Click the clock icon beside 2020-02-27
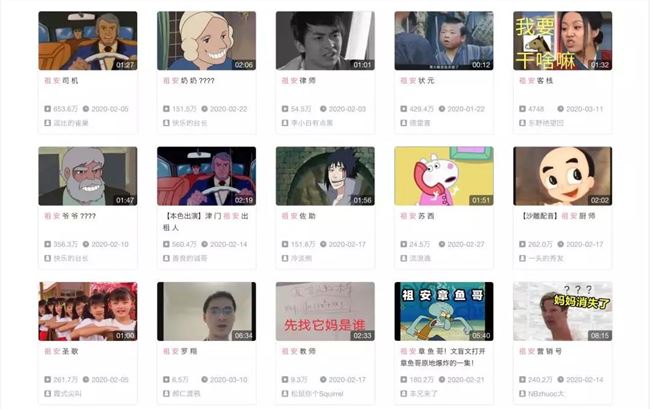Image resolution: width=650 pixels, height=409 pixels. coord(442,244)
